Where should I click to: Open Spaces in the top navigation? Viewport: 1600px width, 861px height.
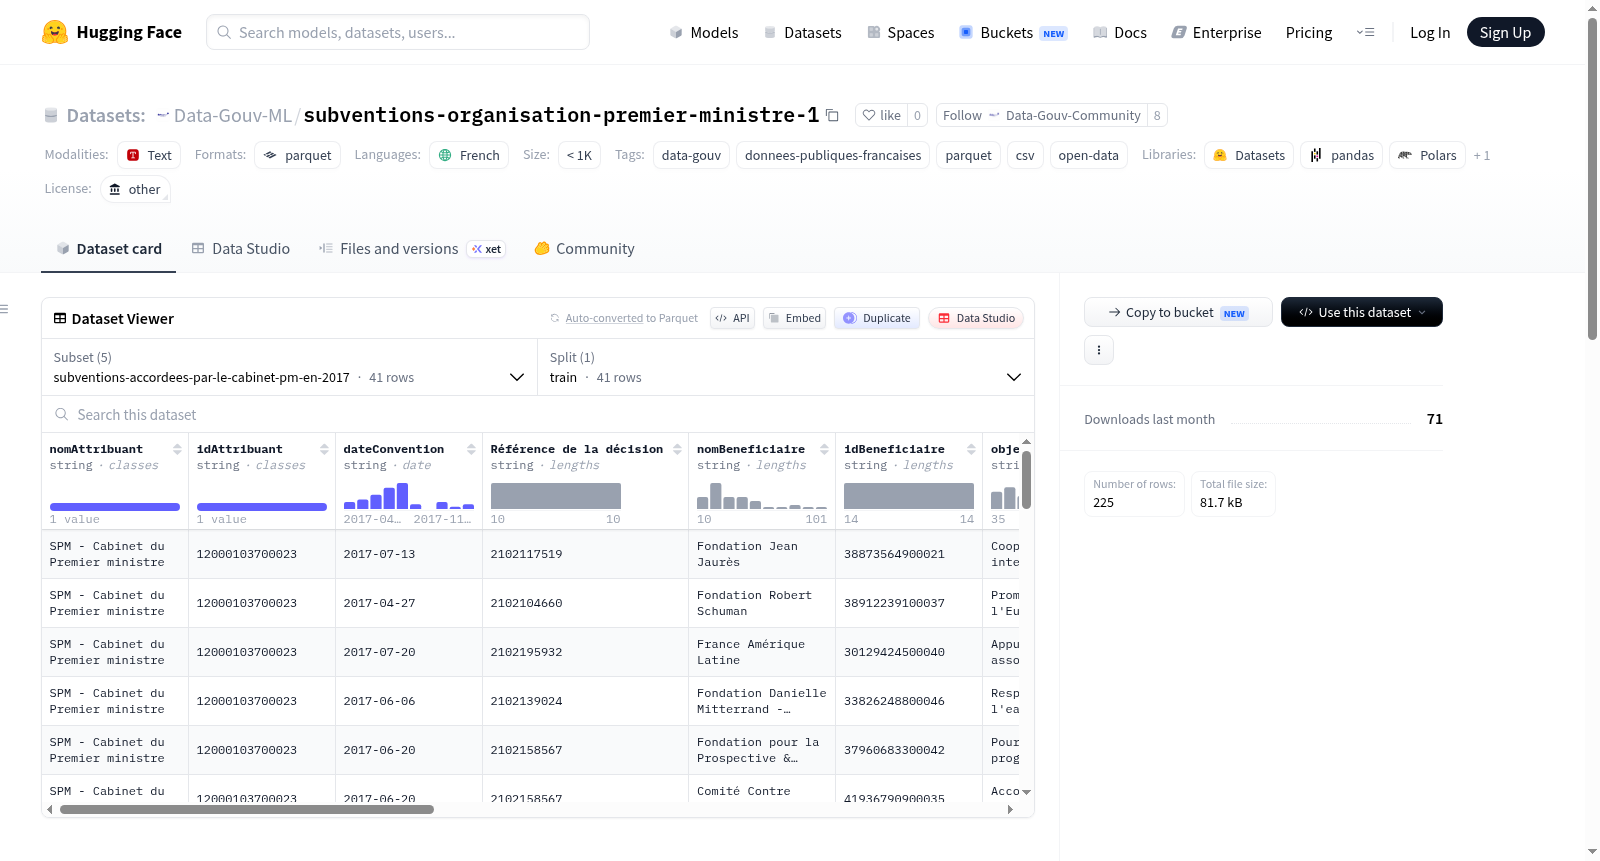[x=900, y=33]
